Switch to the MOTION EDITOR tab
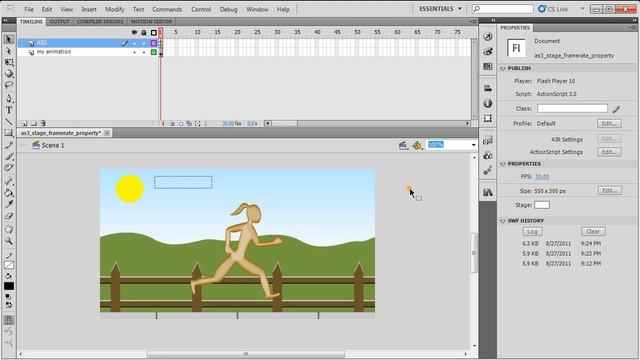The image size is (640, 360). pos(151,22)
